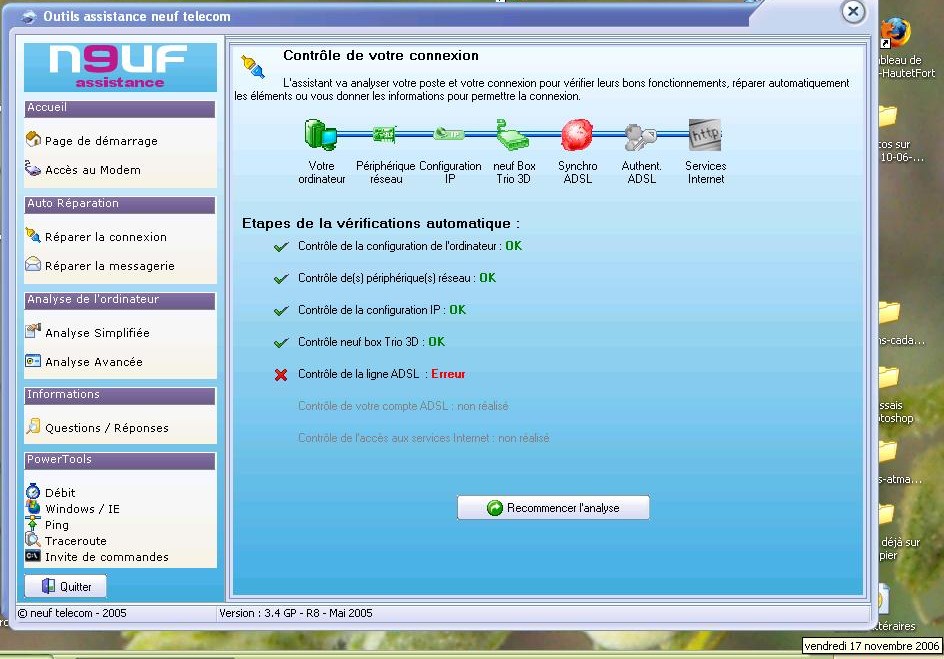Screen dimensions: 944x659
Task: Click "Contrôle neuf box Trio 3D" line
Action: (371, 341)
